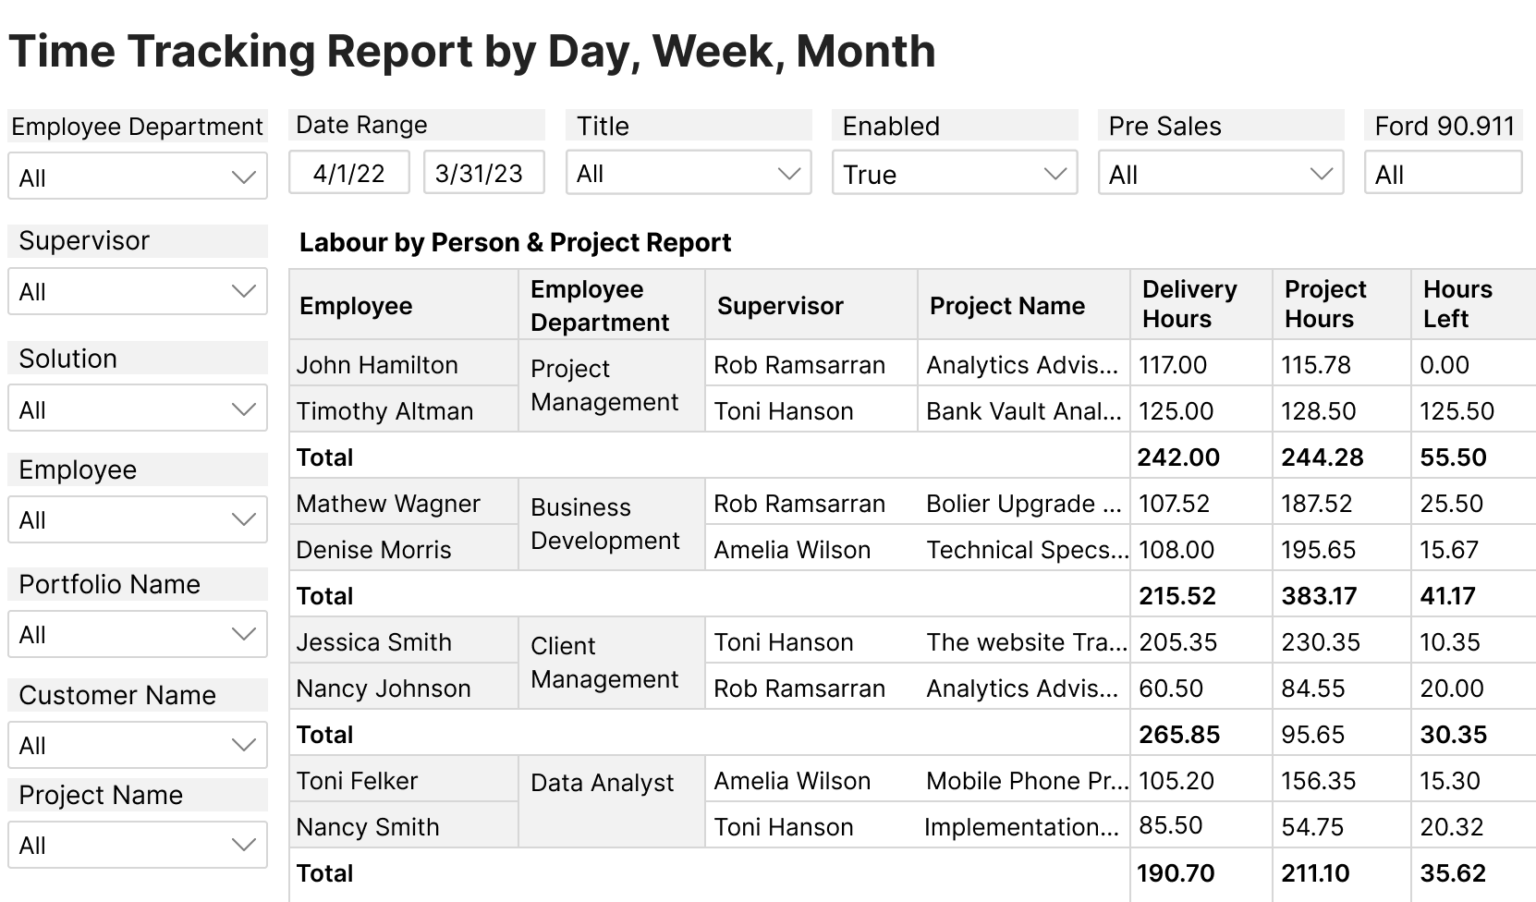Open the Employee Department filter dropdown
The height and width of the screenshot is (902, 1536).
click(137, 176)
